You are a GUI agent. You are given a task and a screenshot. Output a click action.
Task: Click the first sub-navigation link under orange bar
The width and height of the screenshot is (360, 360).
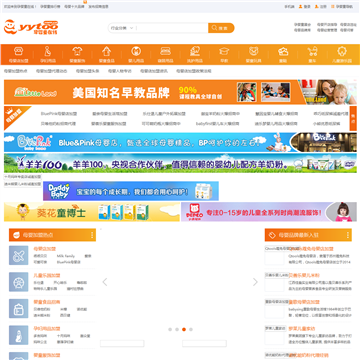click(16, 71)
